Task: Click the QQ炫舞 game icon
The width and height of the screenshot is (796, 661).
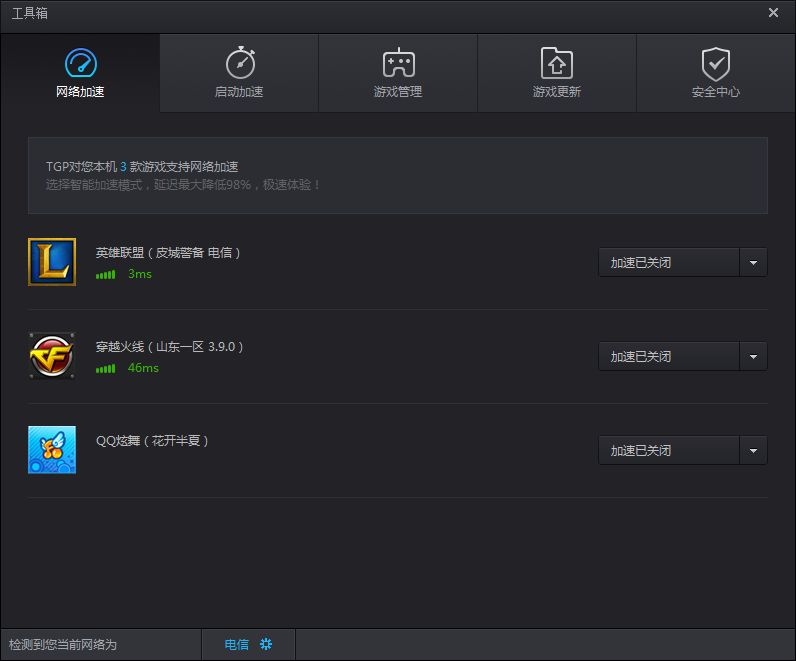Action: [52, 450]
